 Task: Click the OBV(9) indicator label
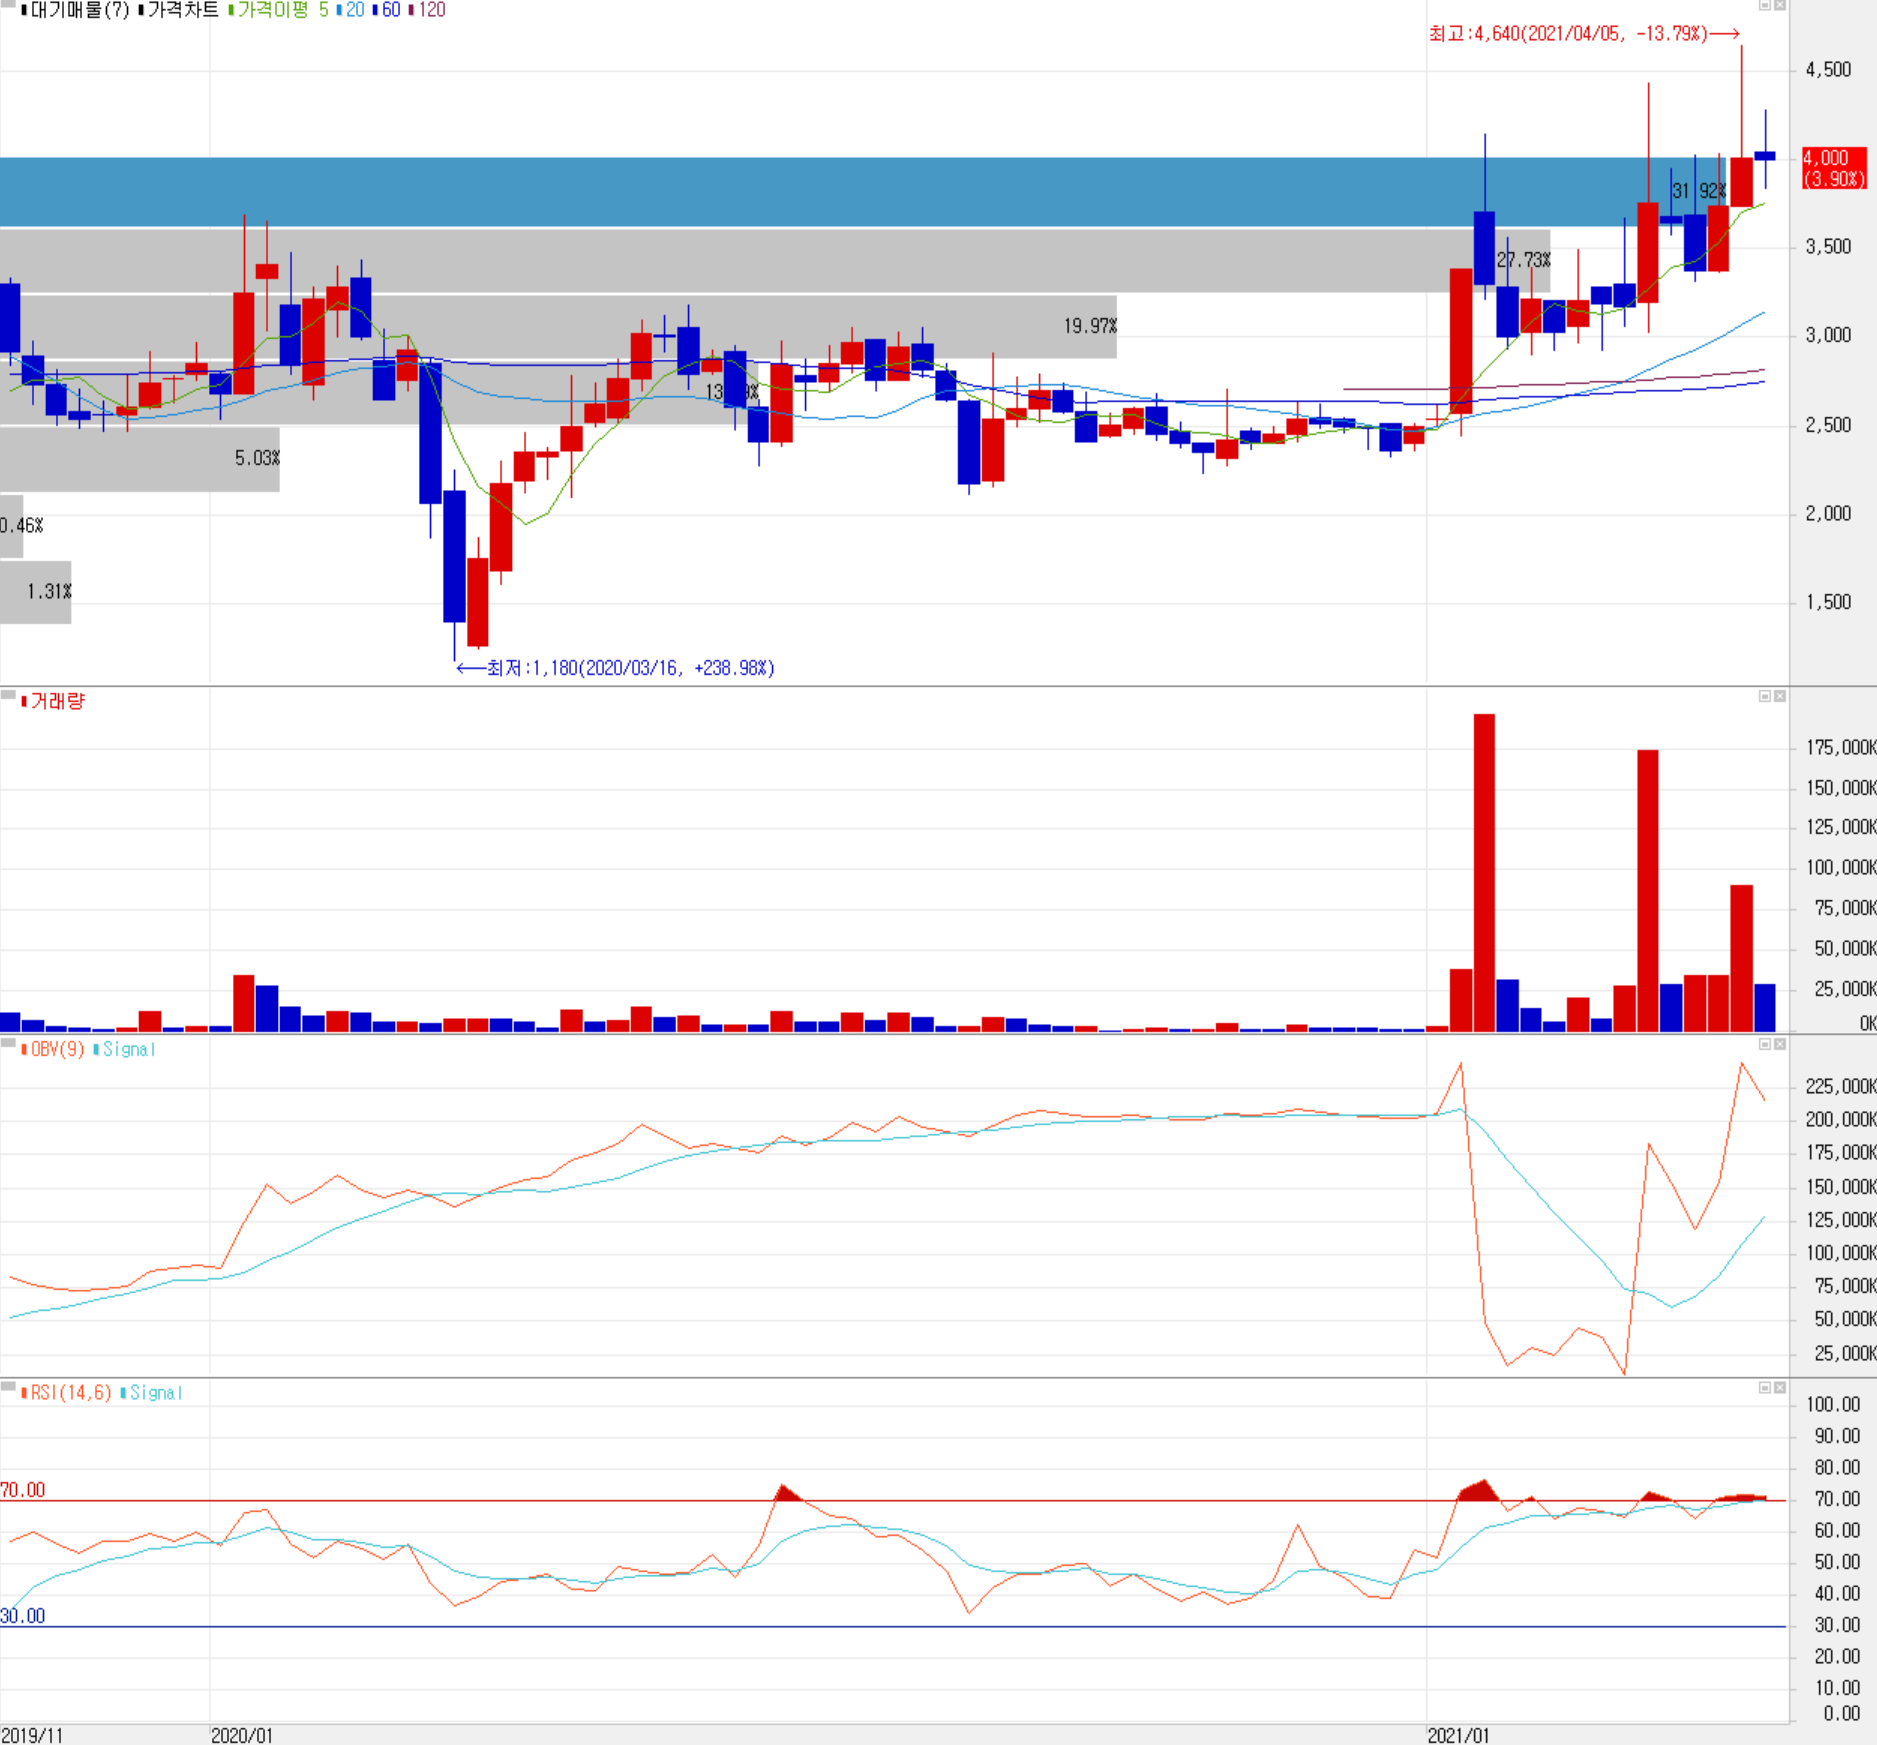(58, 1049)
